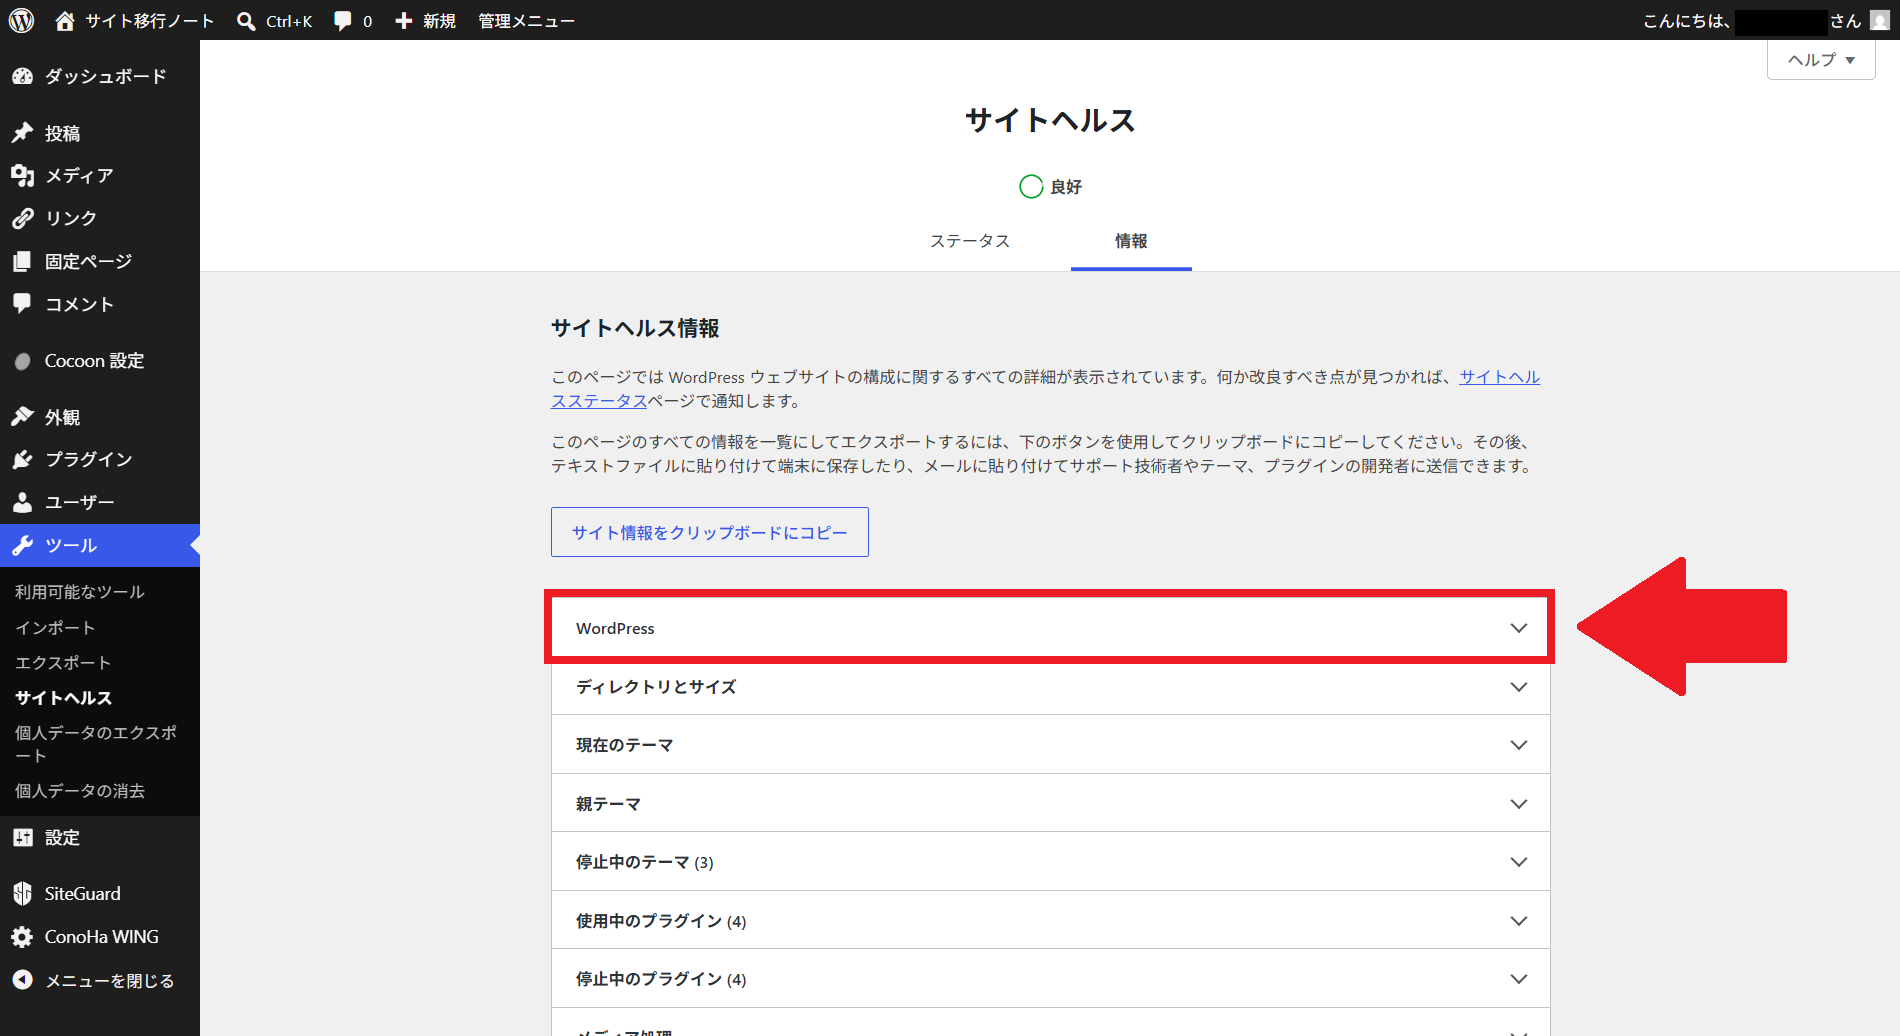Click the 固定ページ pages icon

point(23,261)
